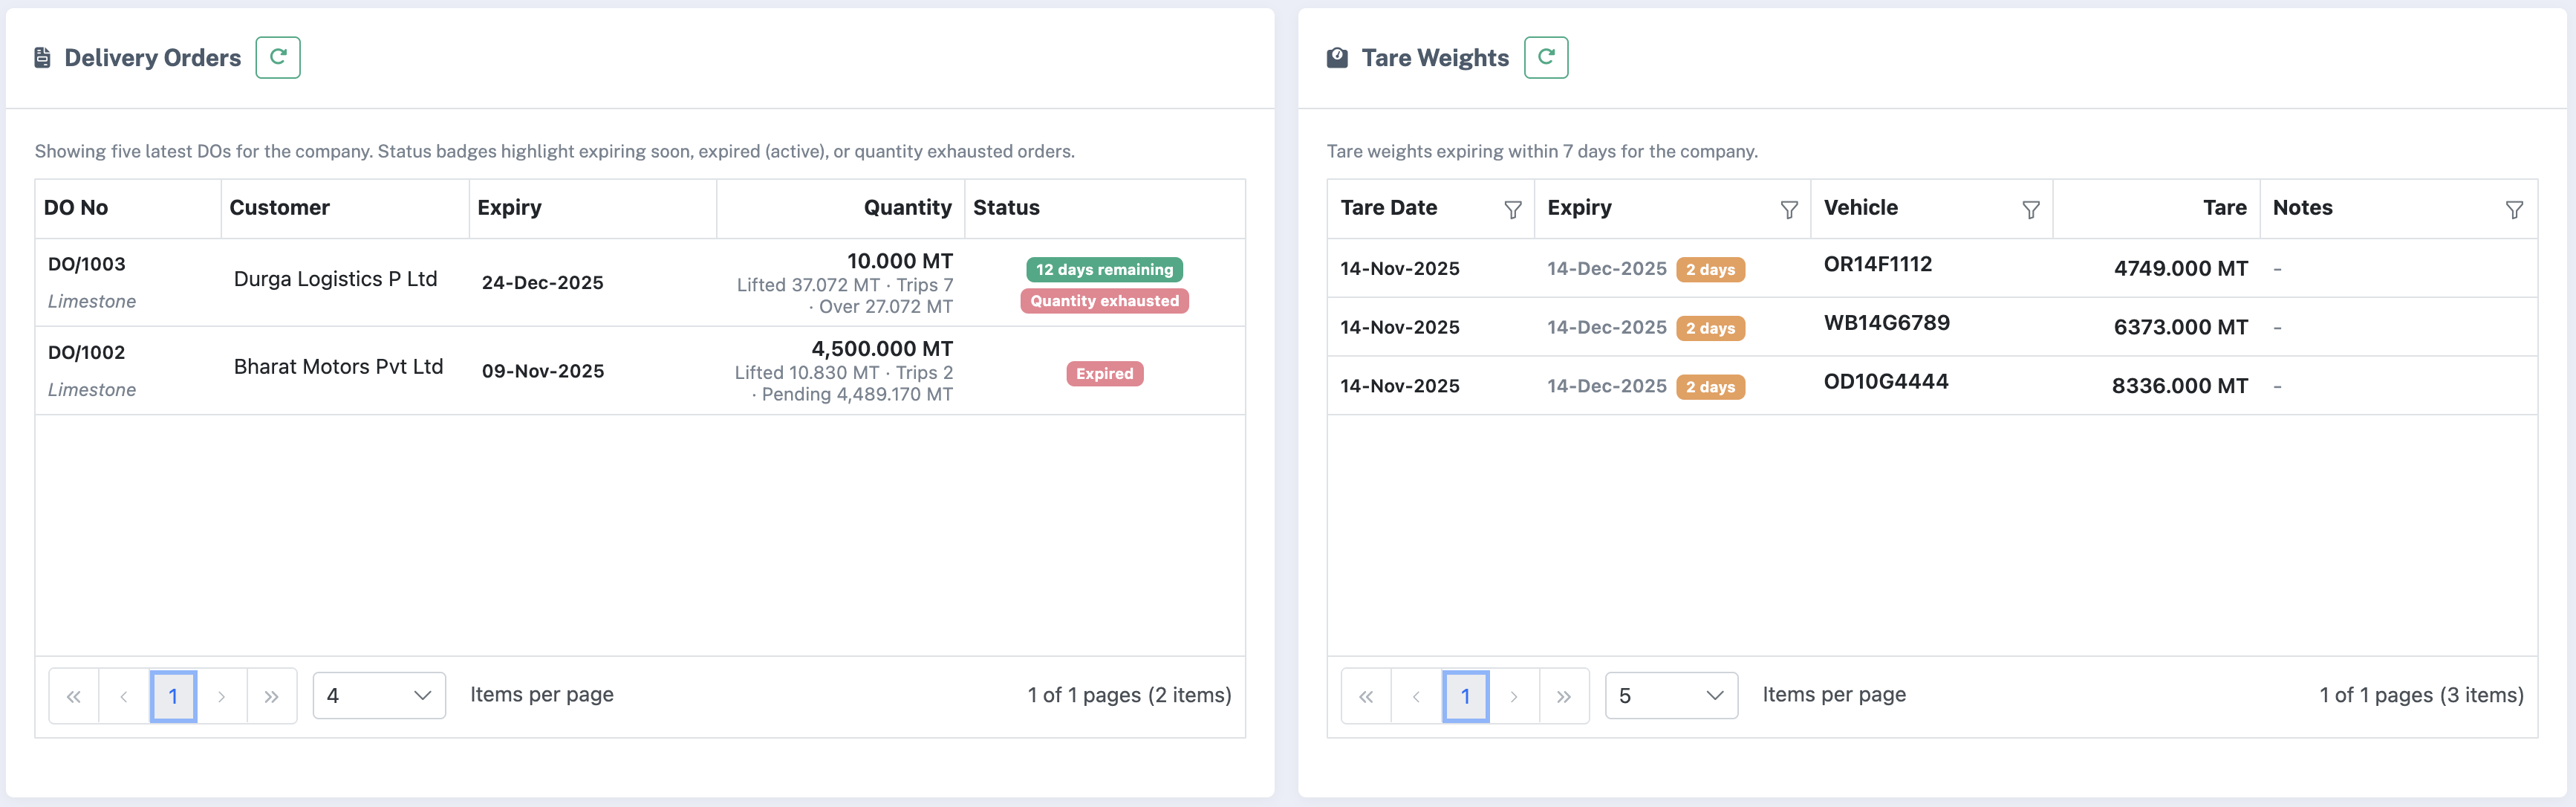Select page 1 in Tare Weights pagination

tap(1465, 695)
